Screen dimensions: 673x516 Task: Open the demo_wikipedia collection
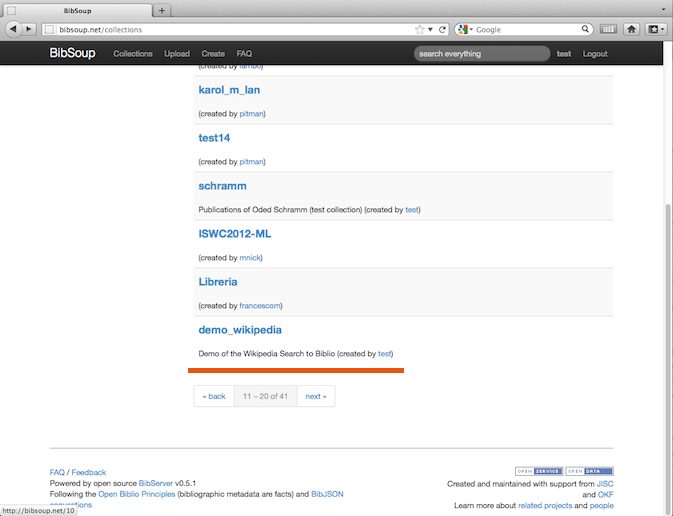(240, 330)
